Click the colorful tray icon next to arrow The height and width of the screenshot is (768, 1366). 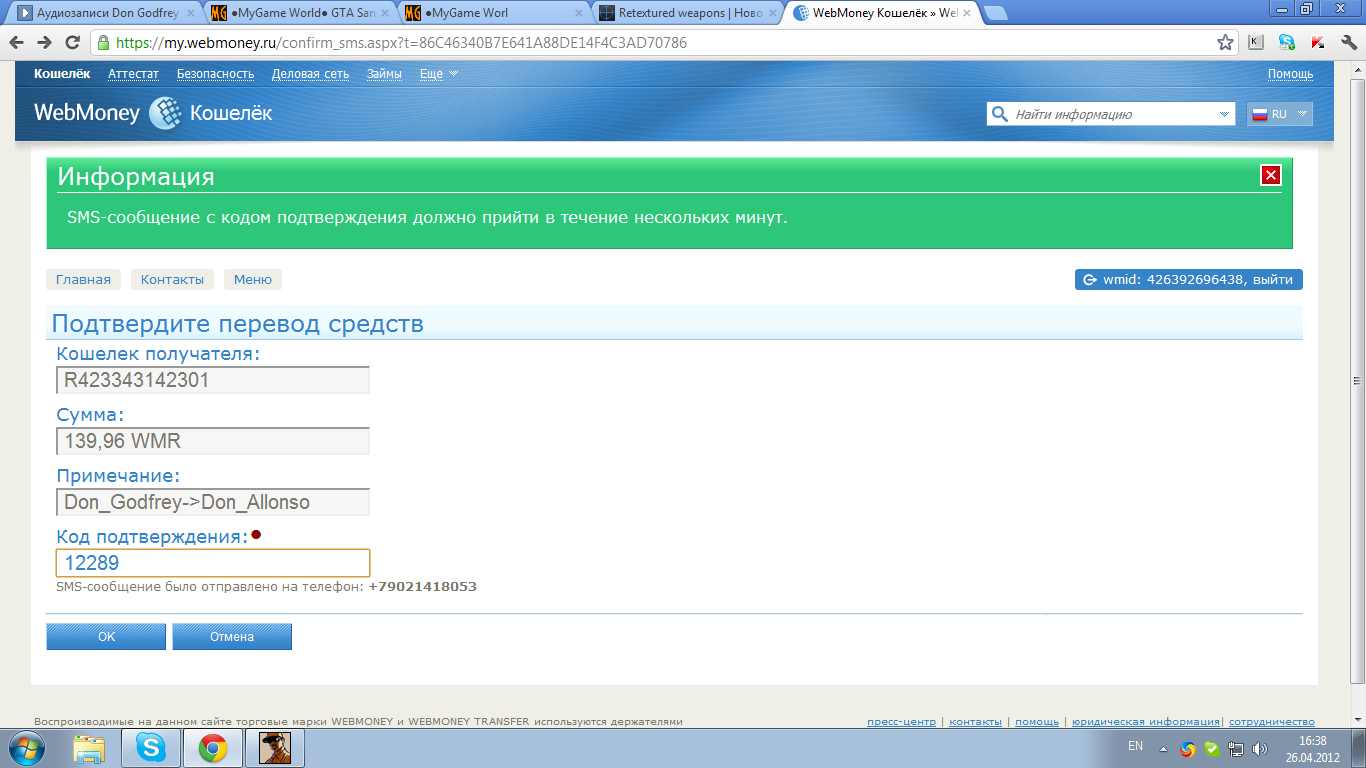click(1187, 748)
